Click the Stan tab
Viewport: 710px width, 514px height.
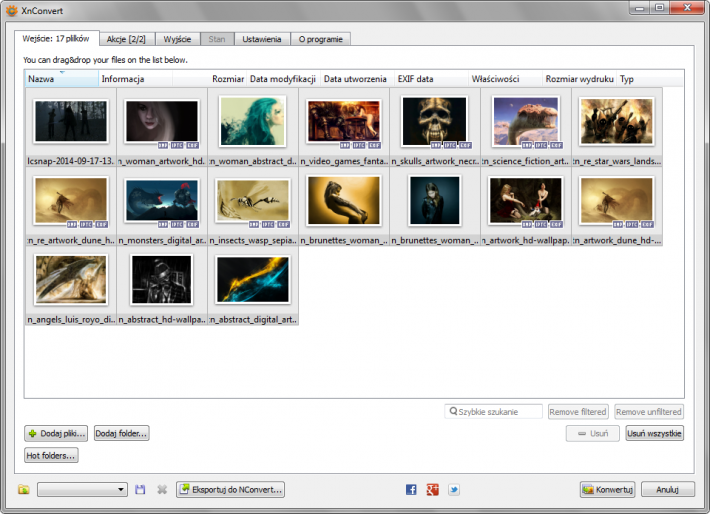[217, 39]
